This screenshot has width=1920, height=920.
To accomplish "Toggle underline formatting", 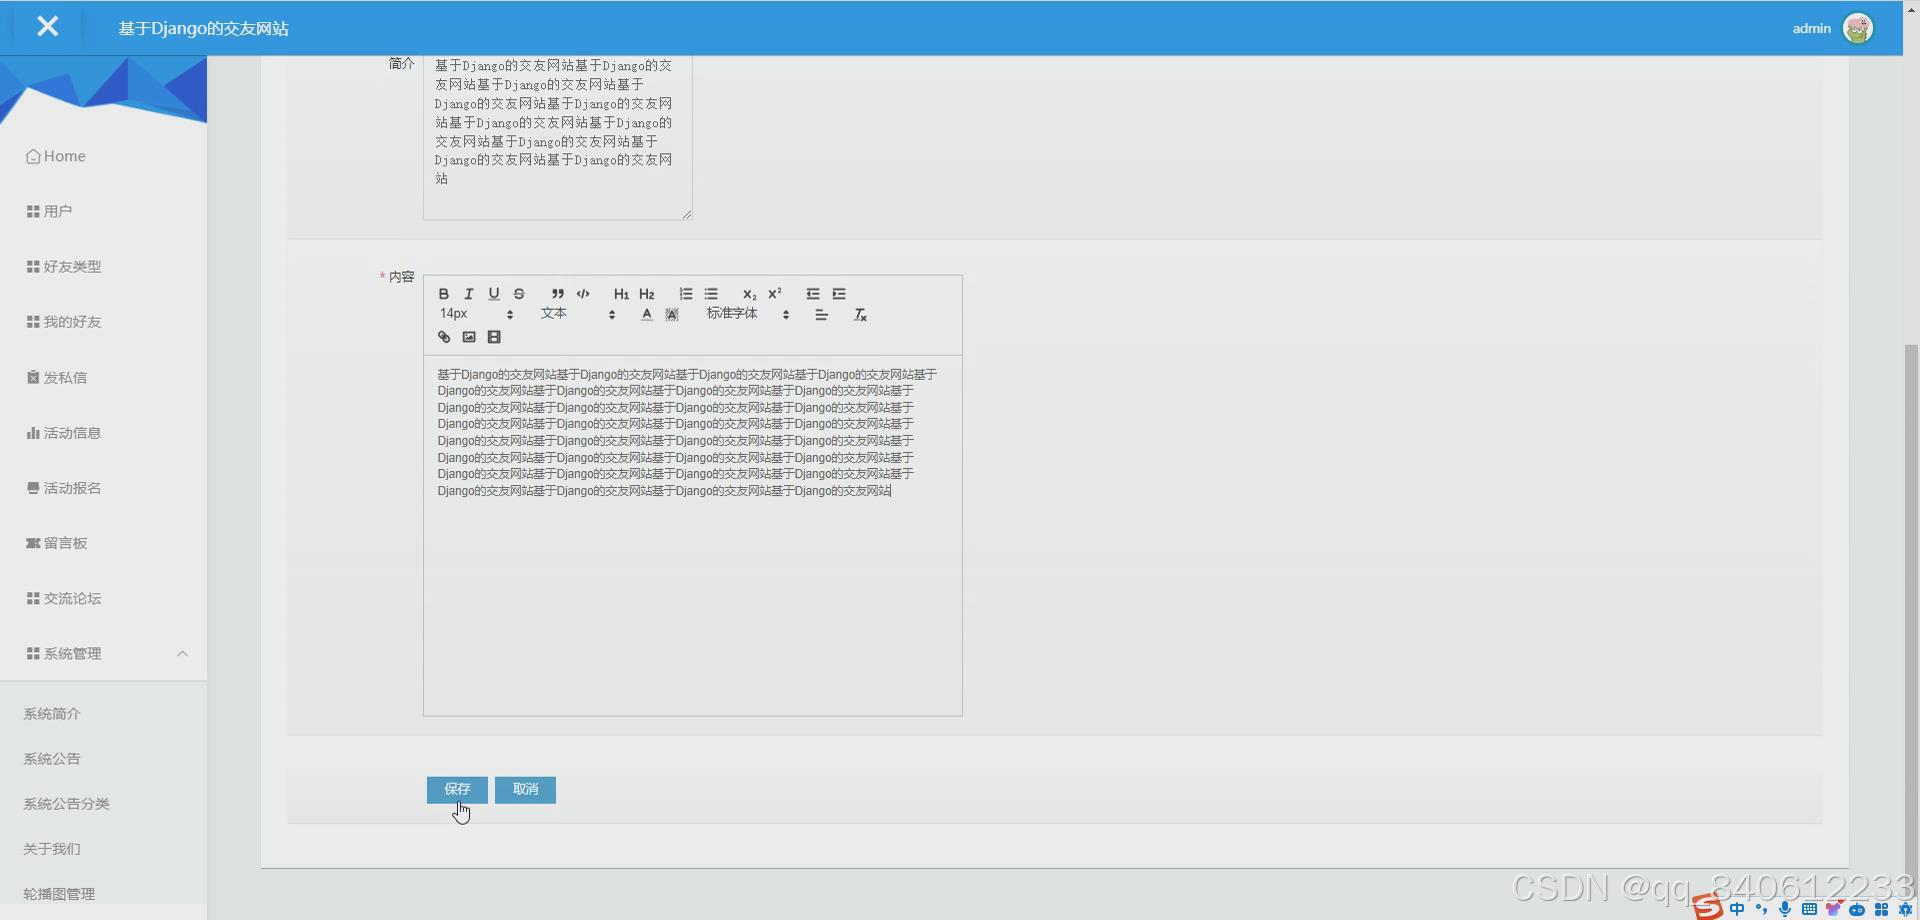I will click(x=493, y=294).
